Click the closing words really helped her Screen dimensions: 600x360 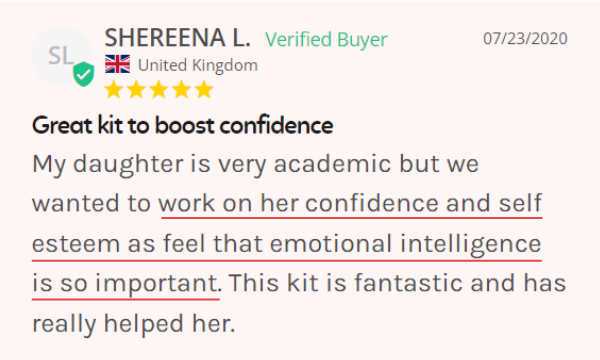click(133, 324)
